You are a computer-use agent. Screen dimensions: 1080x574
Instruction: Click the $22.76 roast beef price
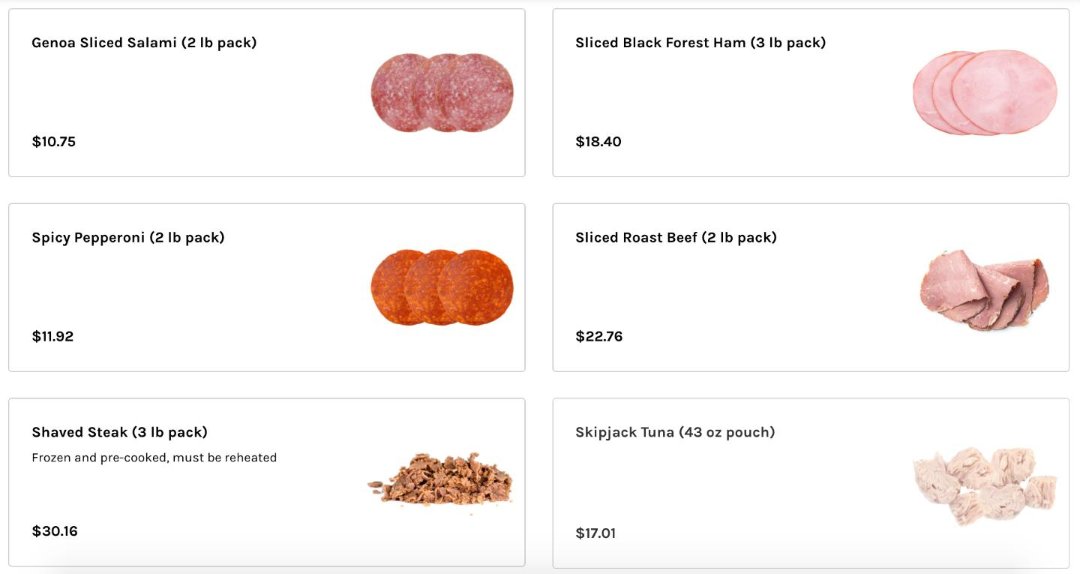[599, 337]
